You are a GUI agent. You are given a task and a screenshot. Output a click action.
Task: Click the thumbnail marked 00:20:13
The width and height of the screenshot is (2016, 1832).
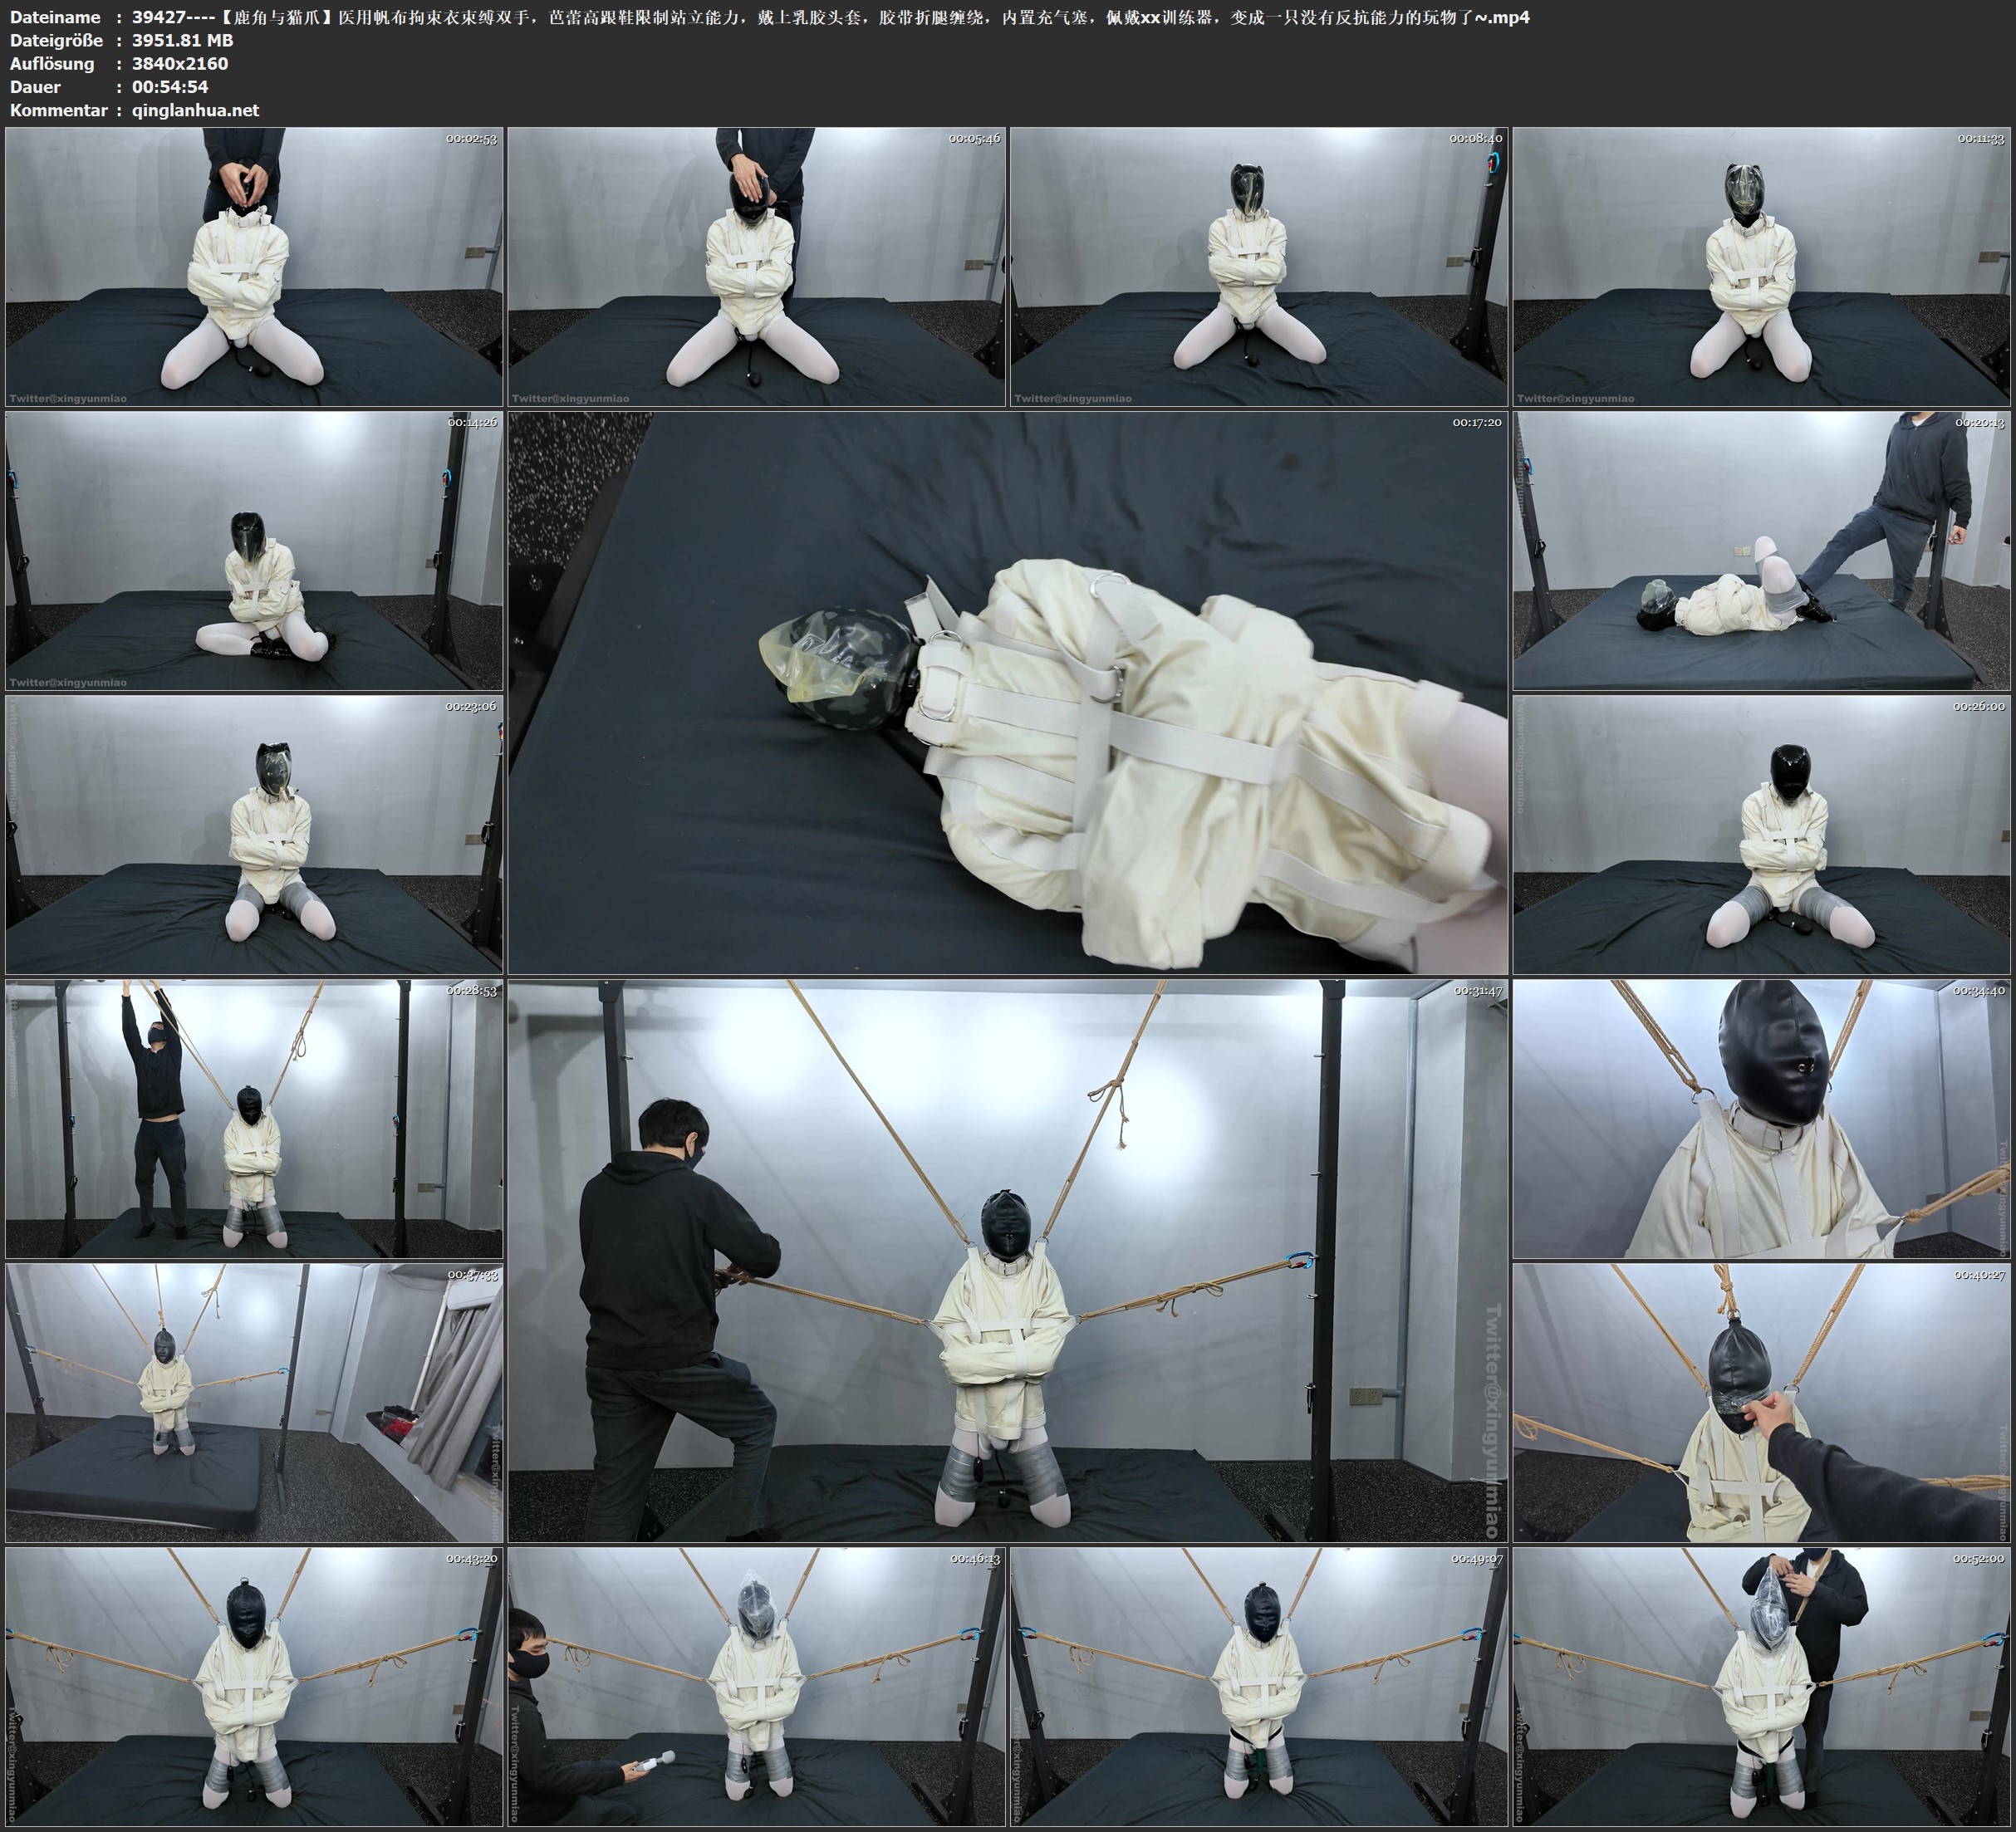(x=1761, y=551)
